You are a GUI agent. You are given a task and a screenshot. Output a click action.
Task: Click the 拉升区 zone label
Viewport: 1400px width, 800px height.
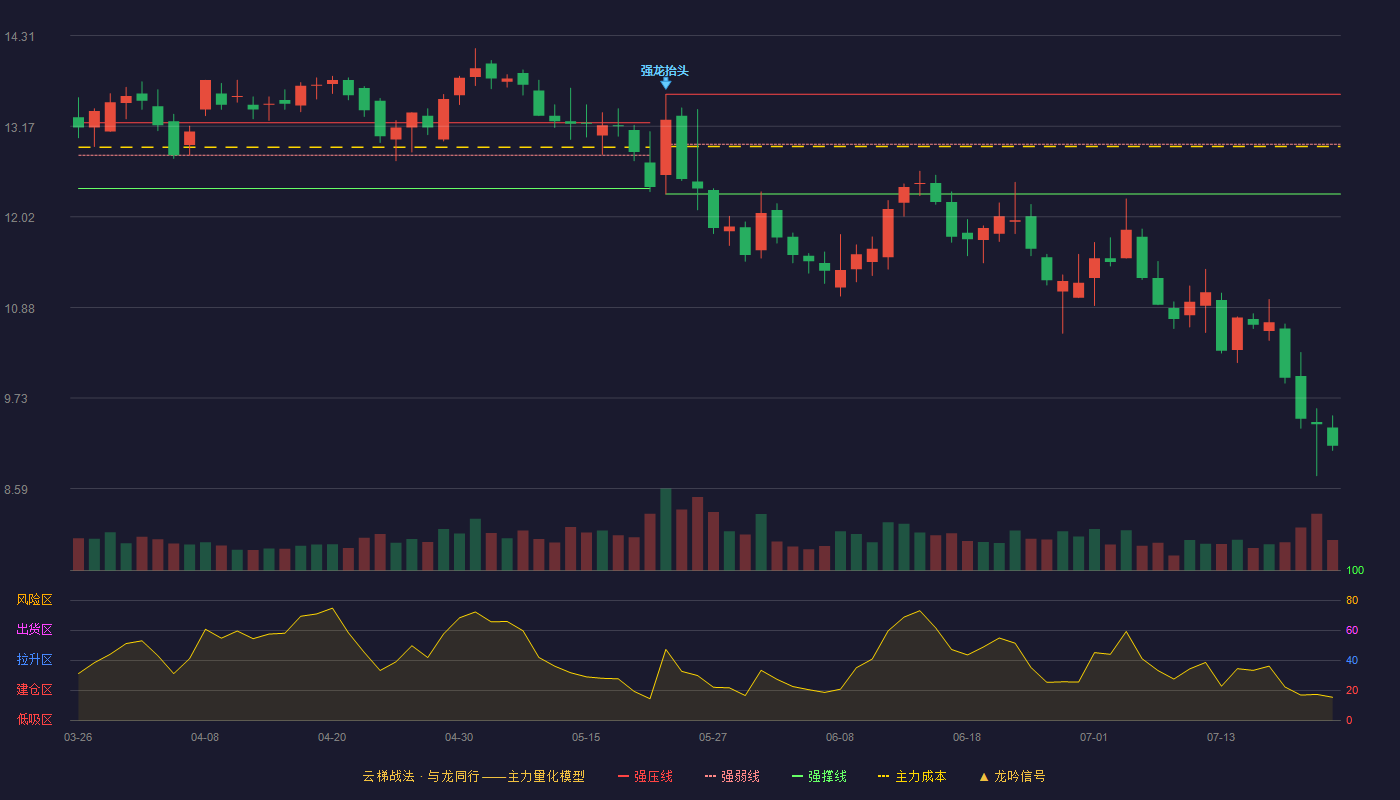[35, 660]
